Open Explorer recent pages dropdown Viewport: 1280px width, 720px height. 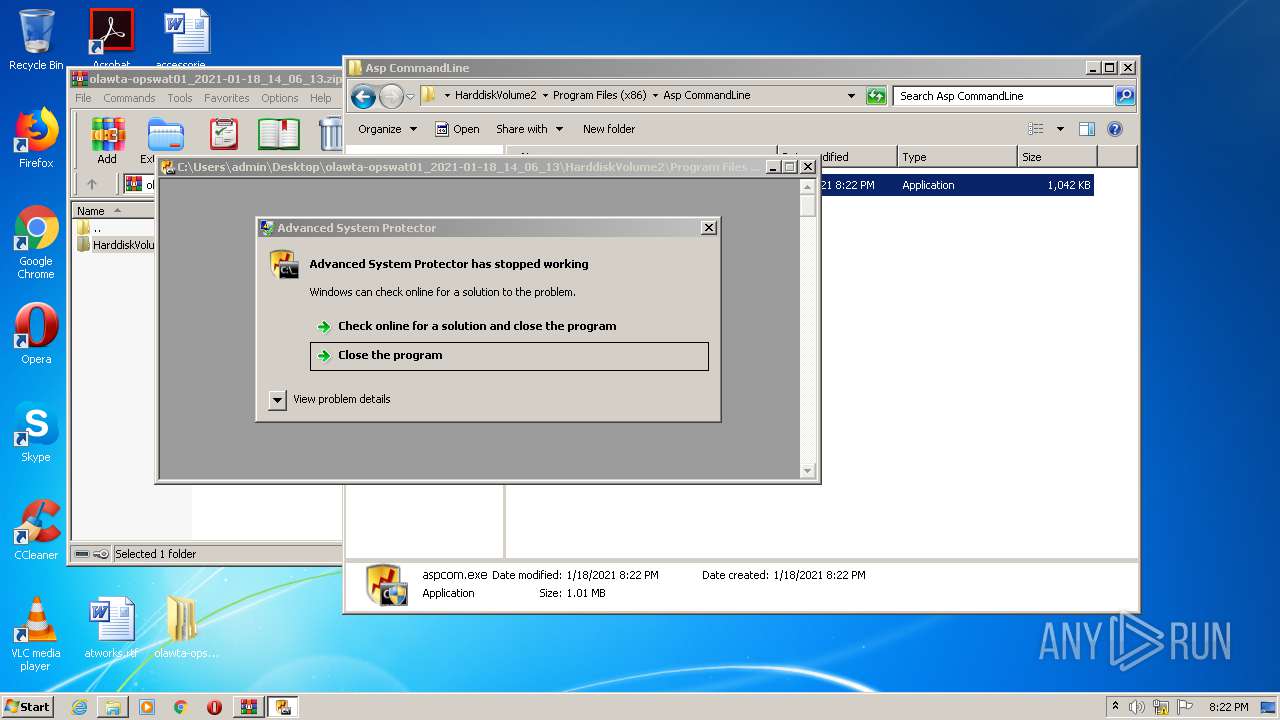coord(410,97)
